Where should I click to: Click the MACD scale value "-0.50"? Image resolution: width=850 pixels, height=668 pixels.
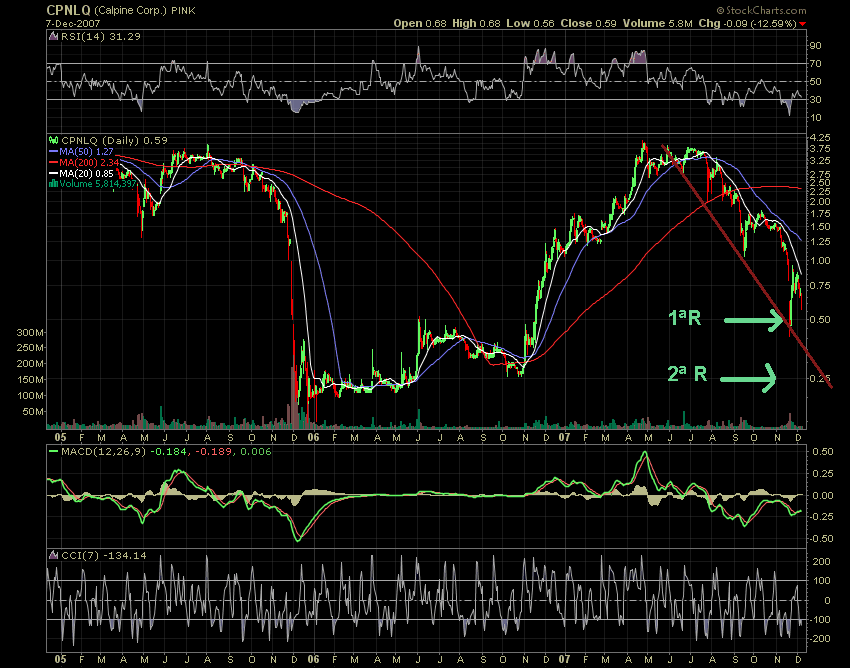(x=821, y=538)
